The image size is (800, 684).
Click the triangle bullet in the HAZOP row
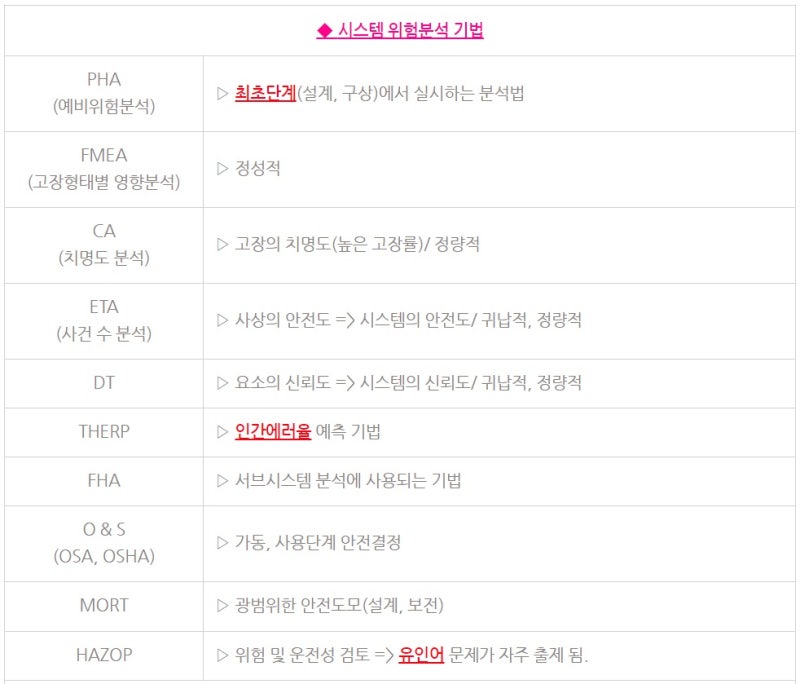(x=222, y=655)
